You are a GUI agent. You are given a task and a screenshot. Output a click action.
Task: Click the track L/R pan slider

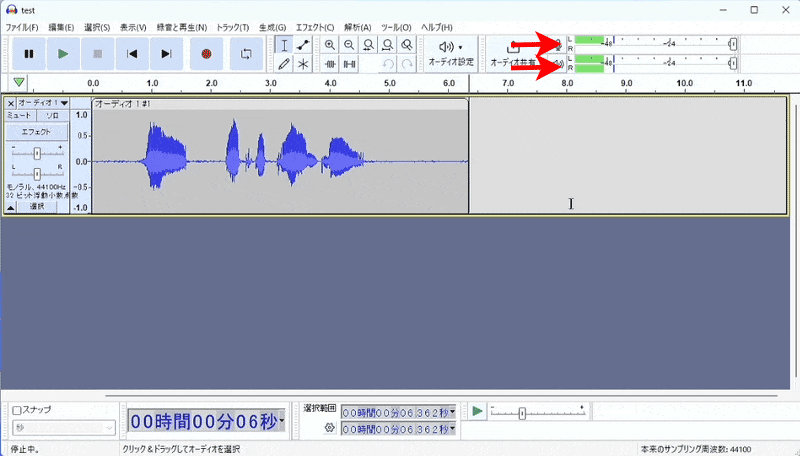pos(37,174)
